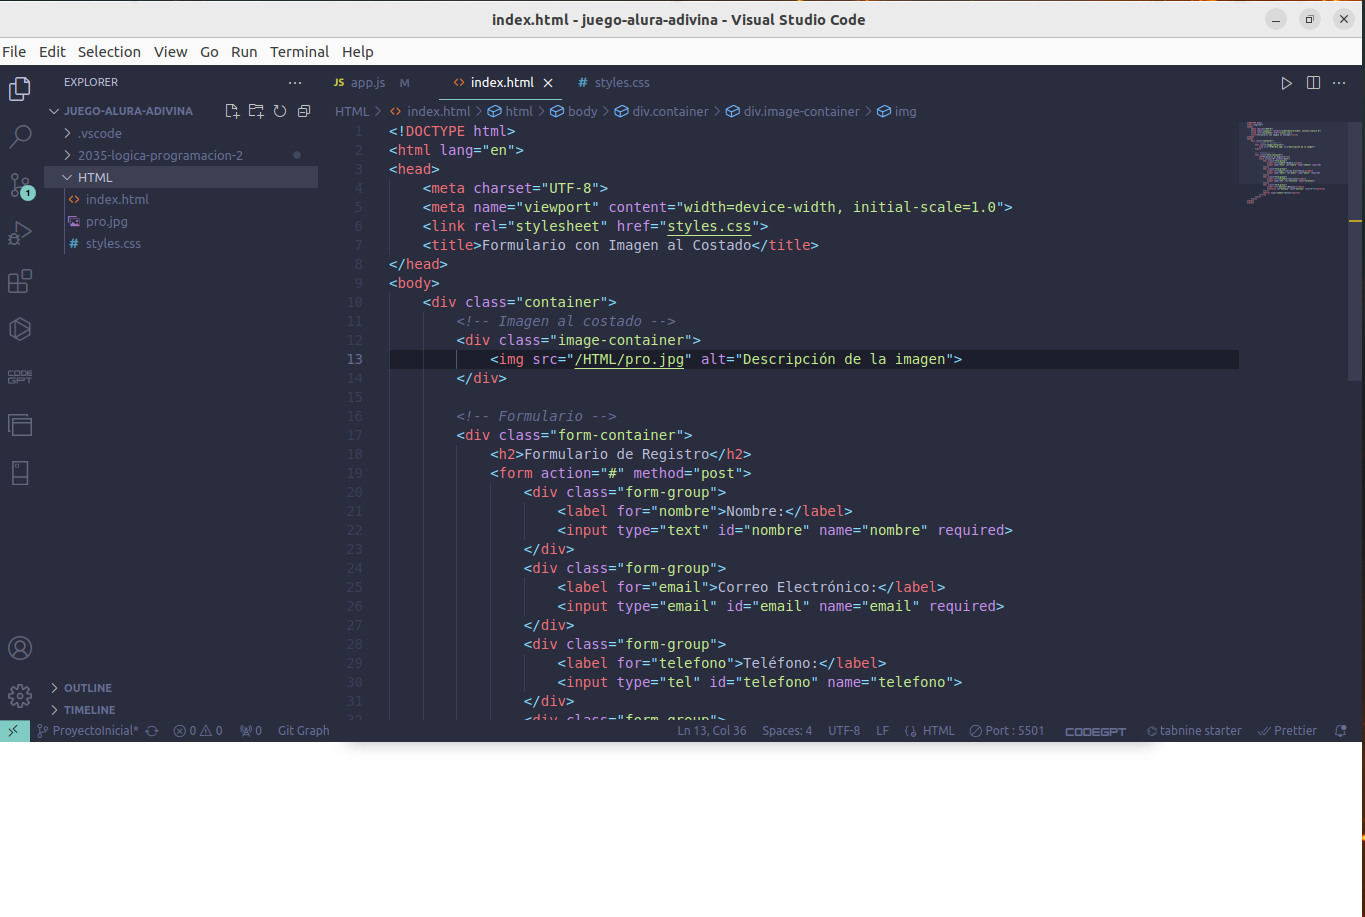Open div.image-container breadcrumb dropdown
The width and height of the screenshot is (1365, 917).
point(792,111)
